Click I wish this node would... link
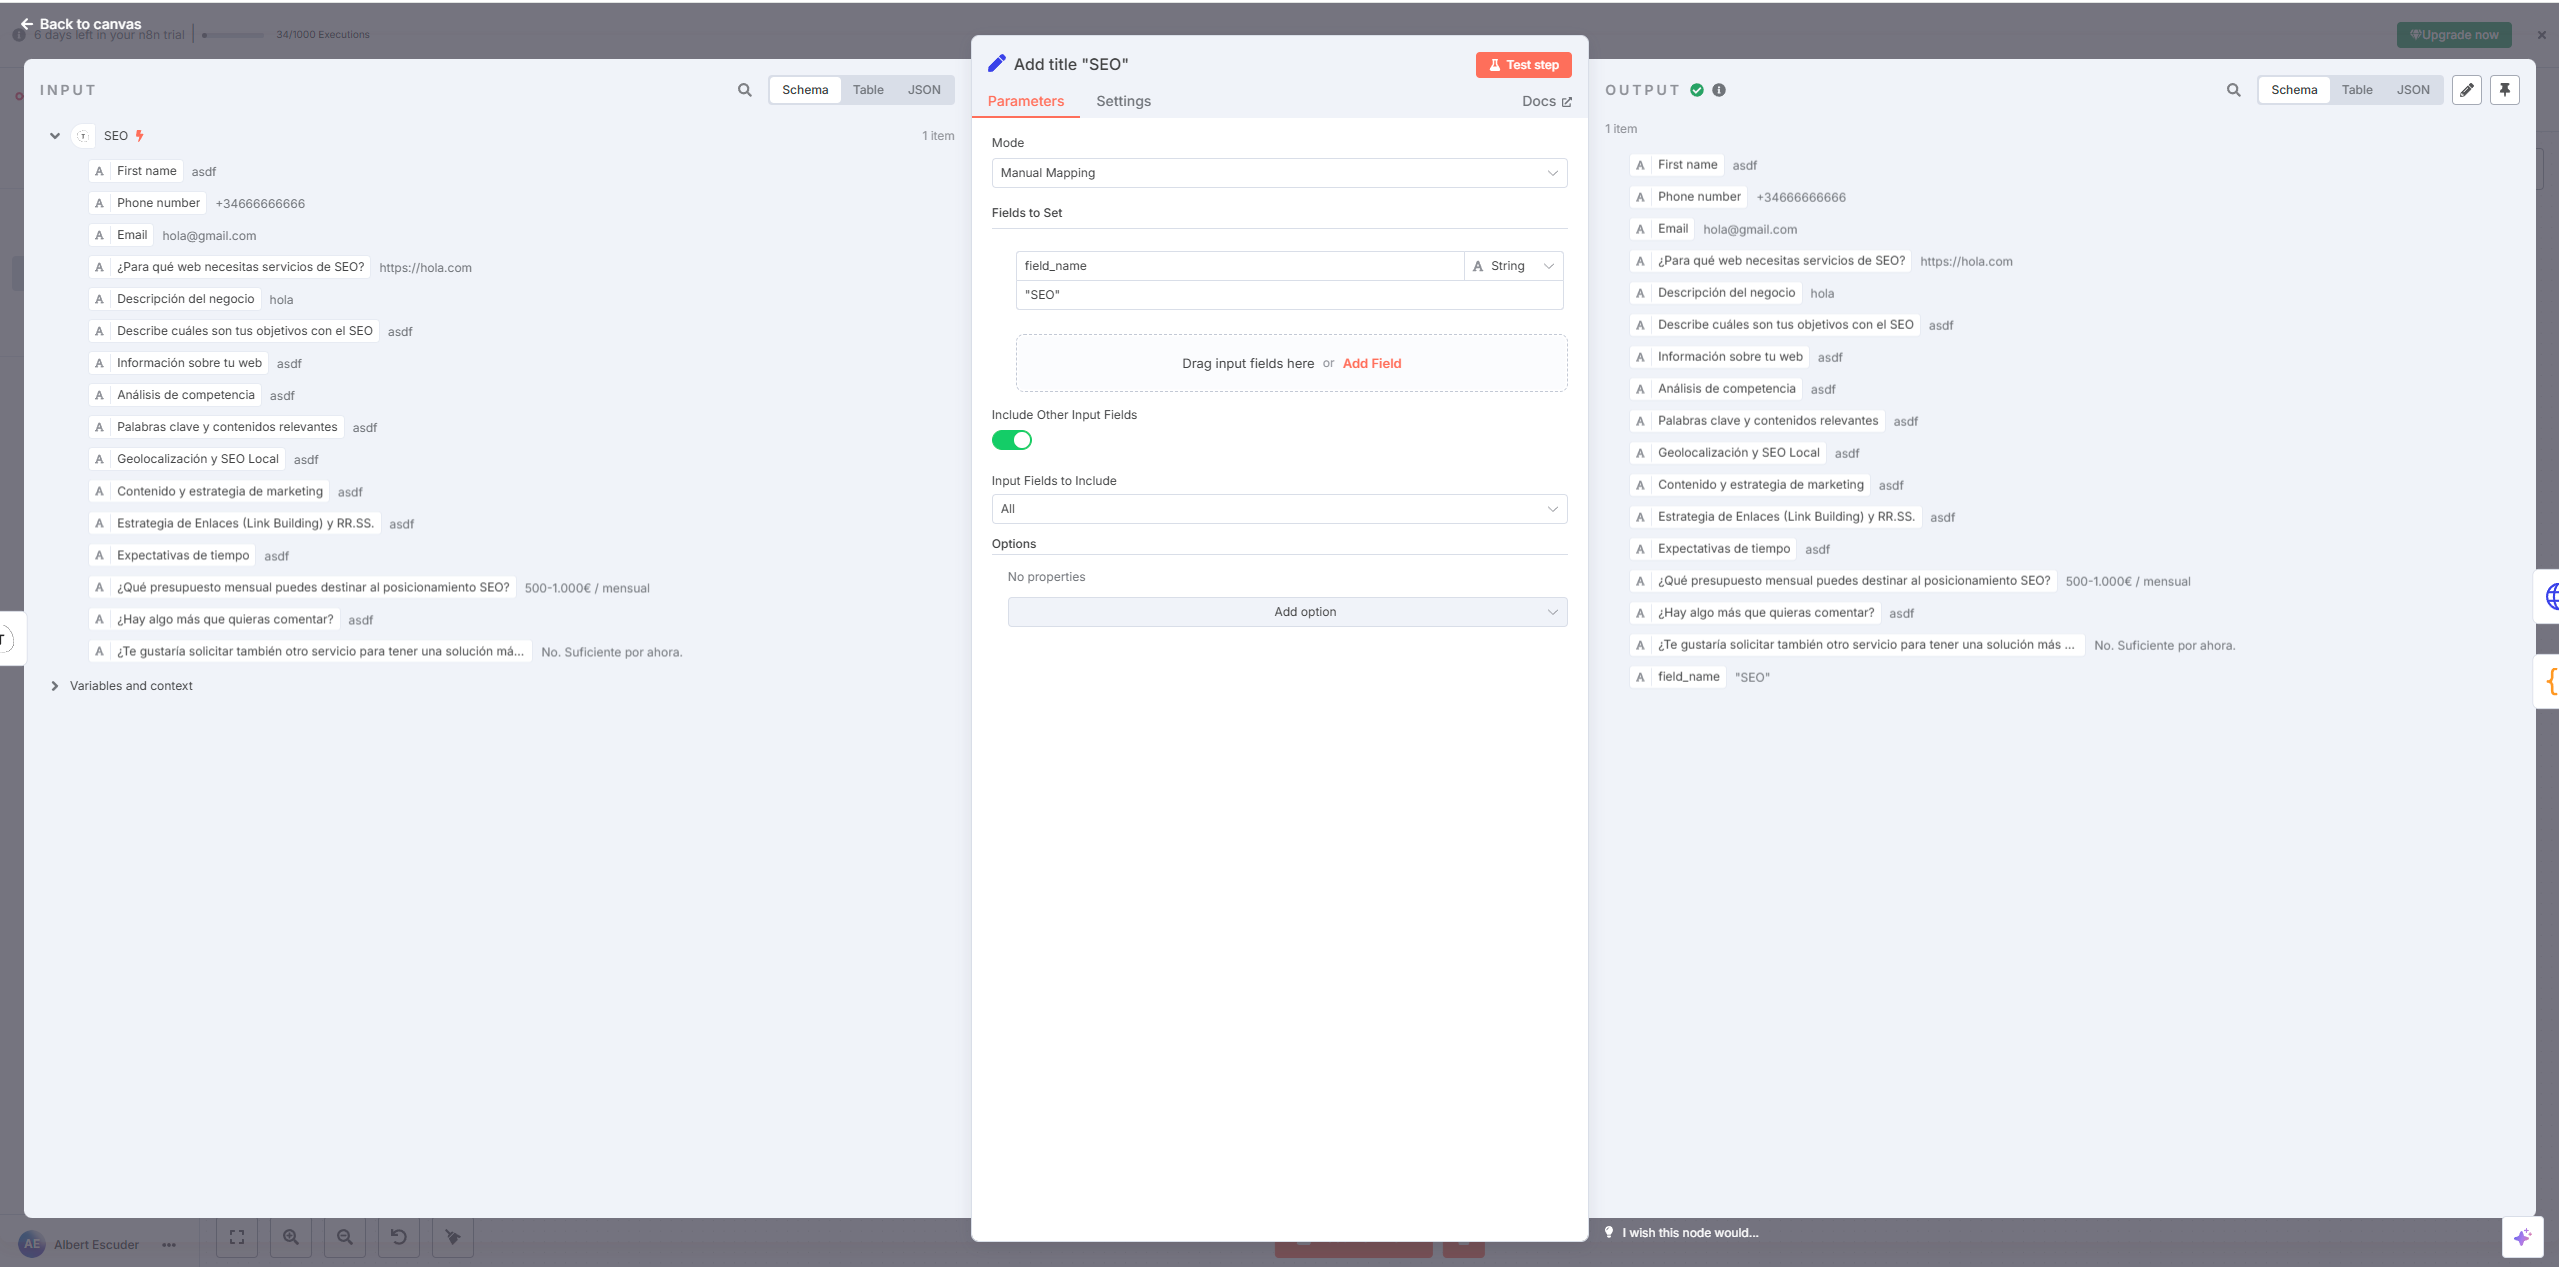This screenshot has width=2559, height=1267. click(x=1690, y=1232)
